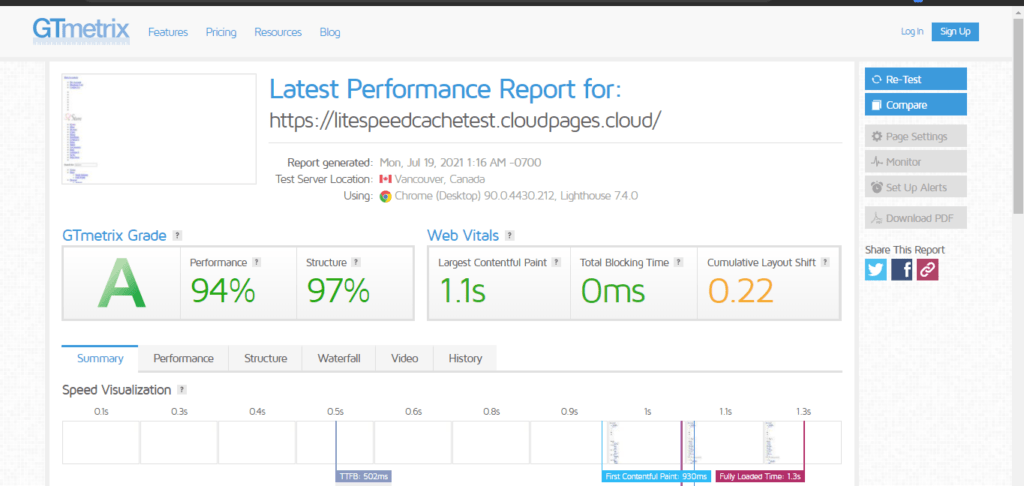Click Vancouver, Canada server location text
This screenshot has width=1024, height=486.
(440, 179)
